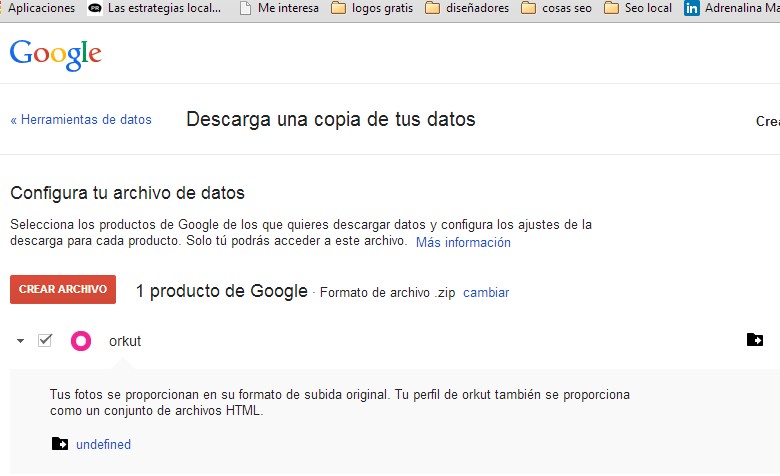Click the 'Configura tu archivo de datos' heading
Screen dimensions: 780x476
[127, 192]
